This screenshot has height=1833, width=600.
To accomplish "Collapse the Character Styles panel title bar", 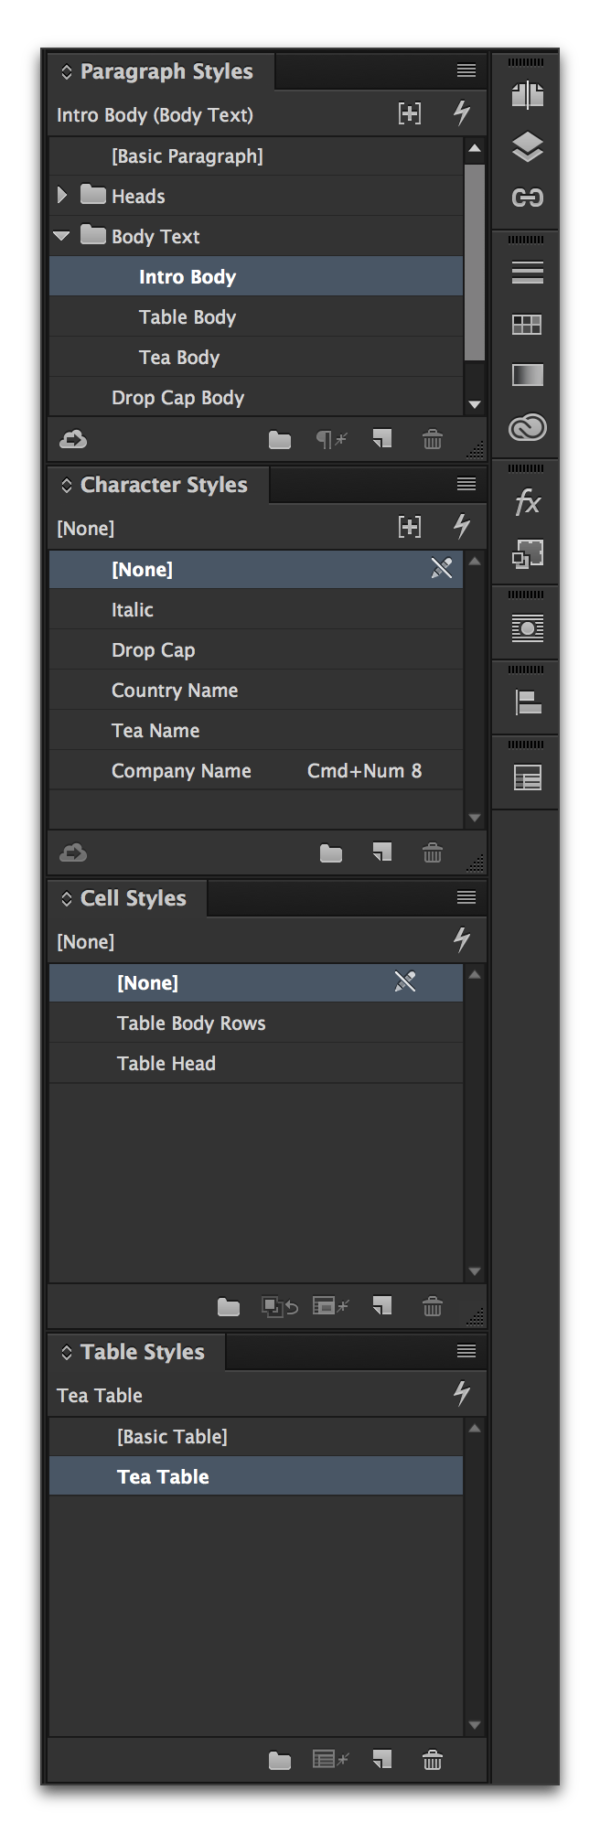I will pos(68,485).
